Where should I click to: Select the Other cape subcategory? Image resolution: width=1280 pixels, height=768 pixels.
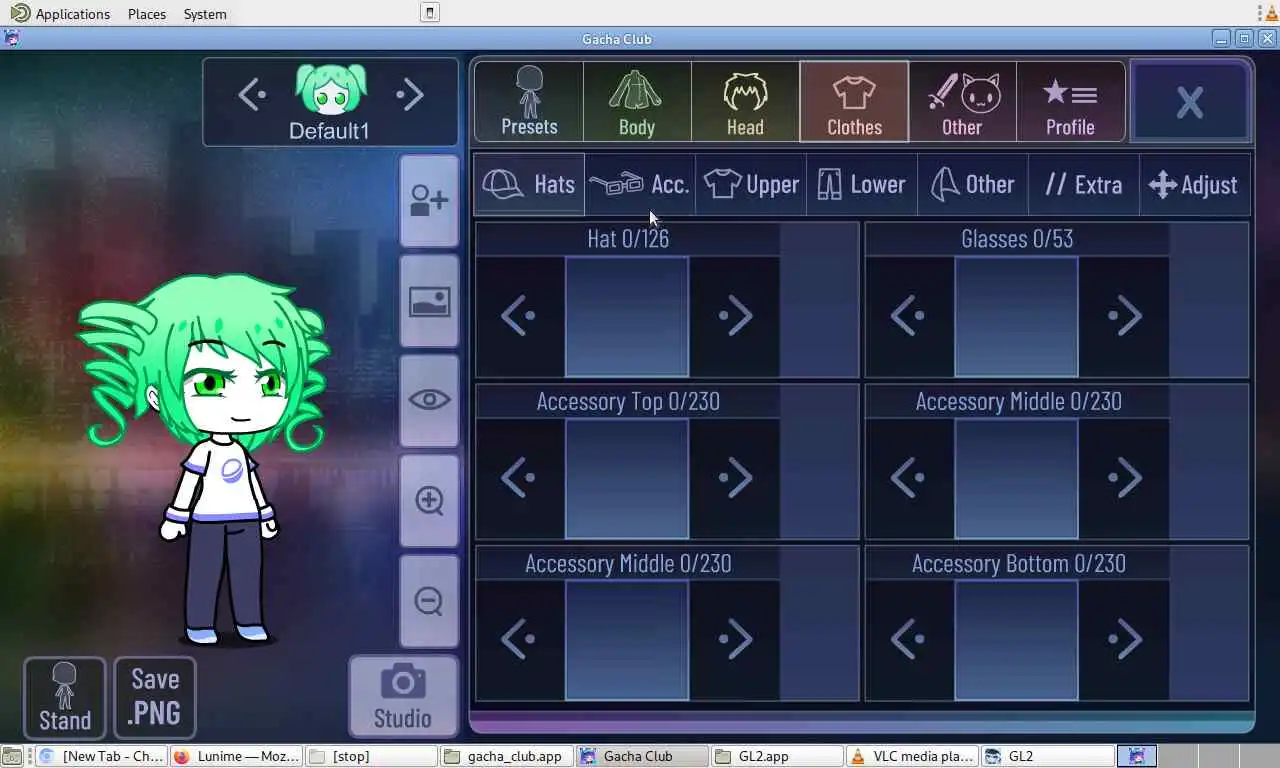(973, 184)
